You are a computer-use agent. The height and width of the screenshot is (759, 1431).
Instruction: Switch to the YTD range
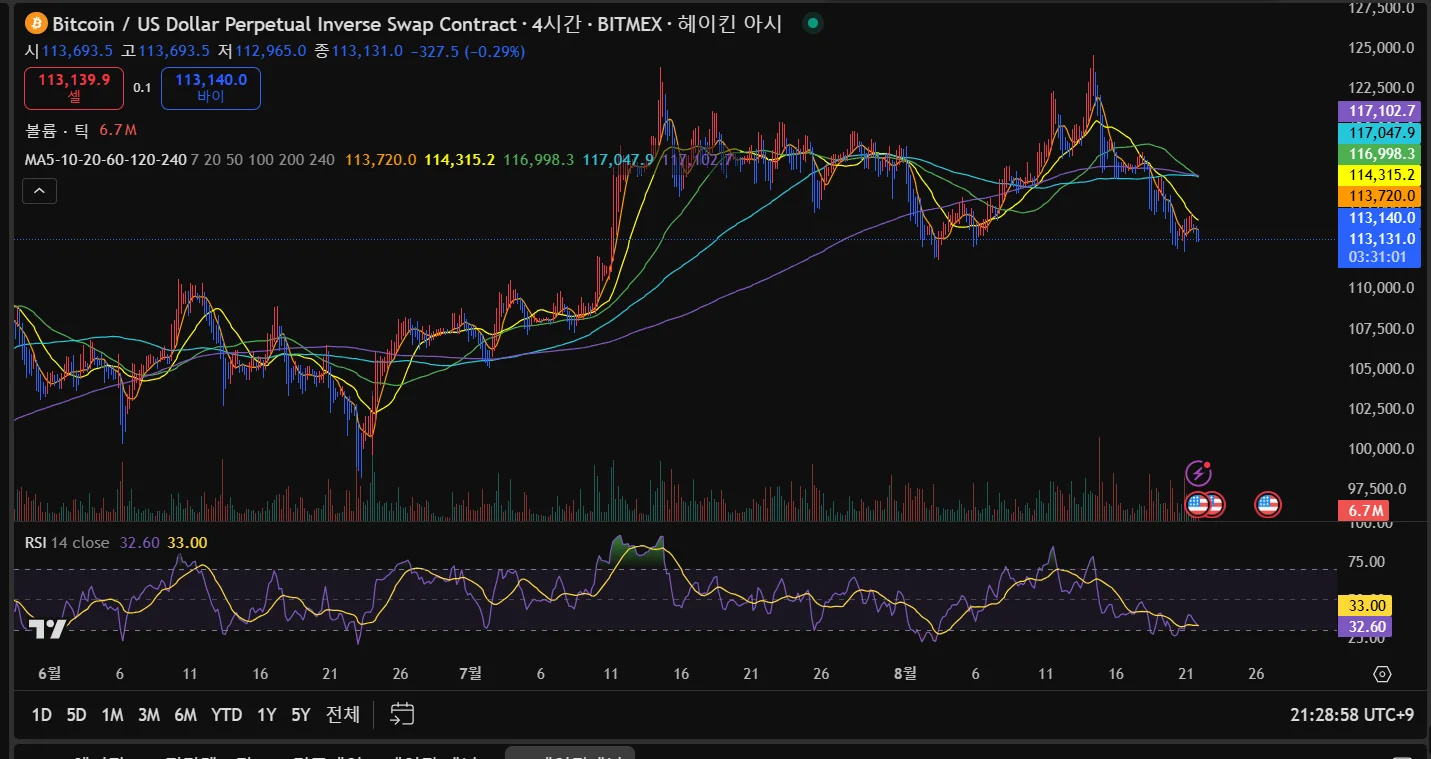click(x=227, y=715)
